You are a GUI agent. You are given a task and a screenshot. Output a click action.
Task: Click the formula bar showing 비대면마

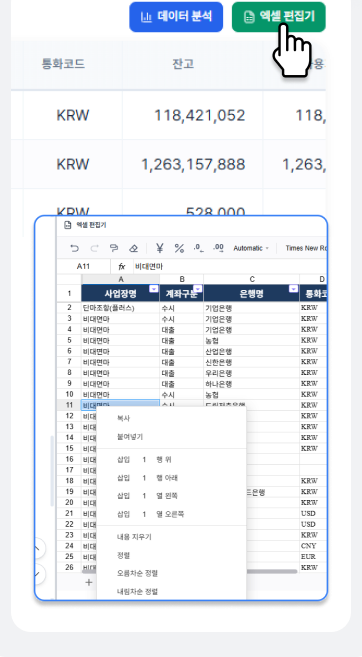[x=230, y=266]
